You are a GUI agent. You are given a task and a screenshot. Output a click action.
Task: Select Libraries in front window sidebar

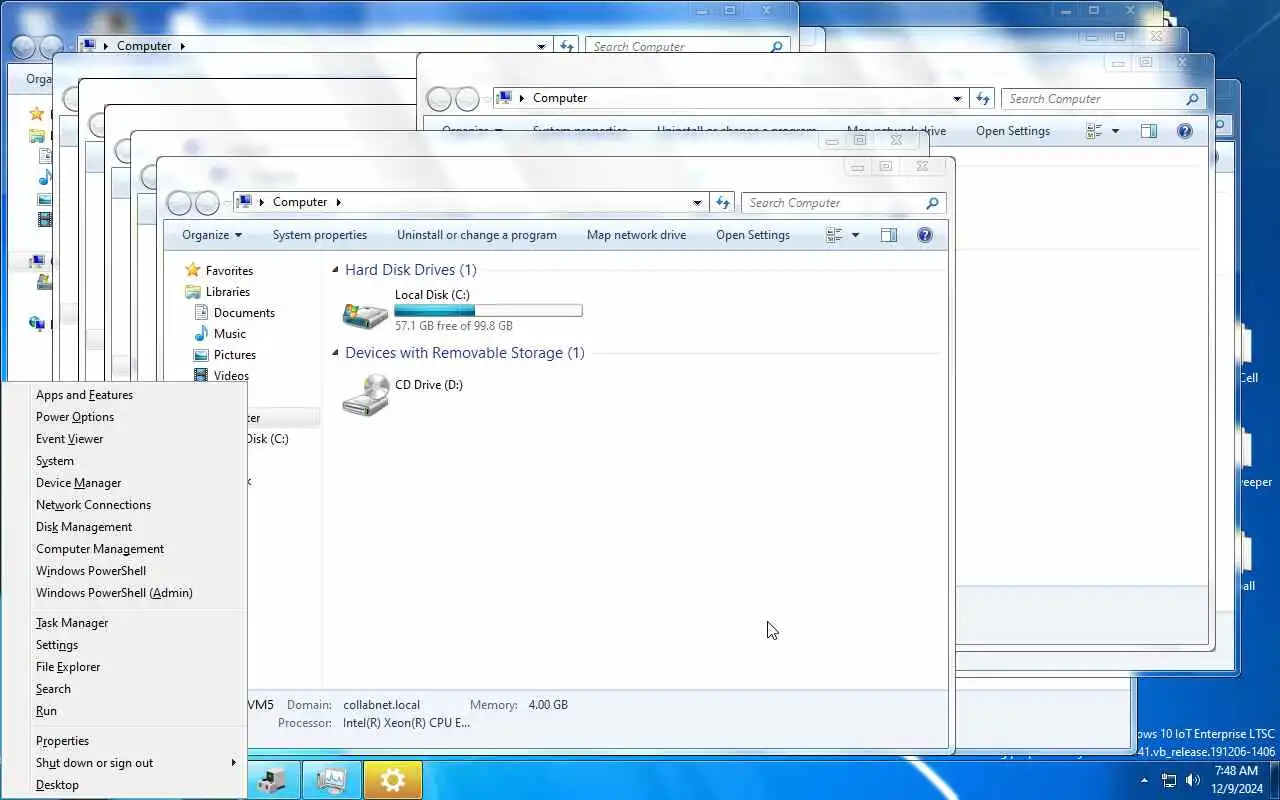click(x=227, y=292)
